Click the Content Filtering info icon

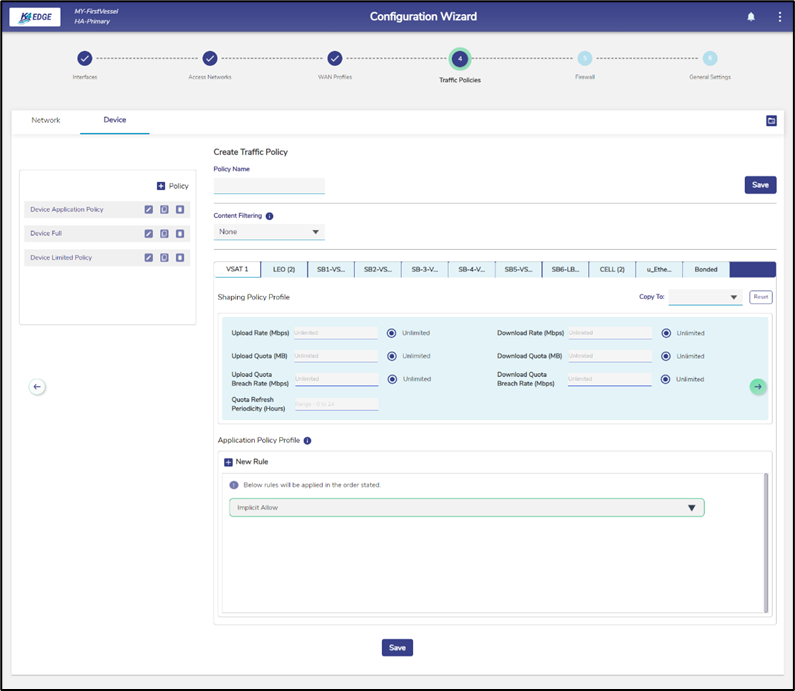coord(270,215)
